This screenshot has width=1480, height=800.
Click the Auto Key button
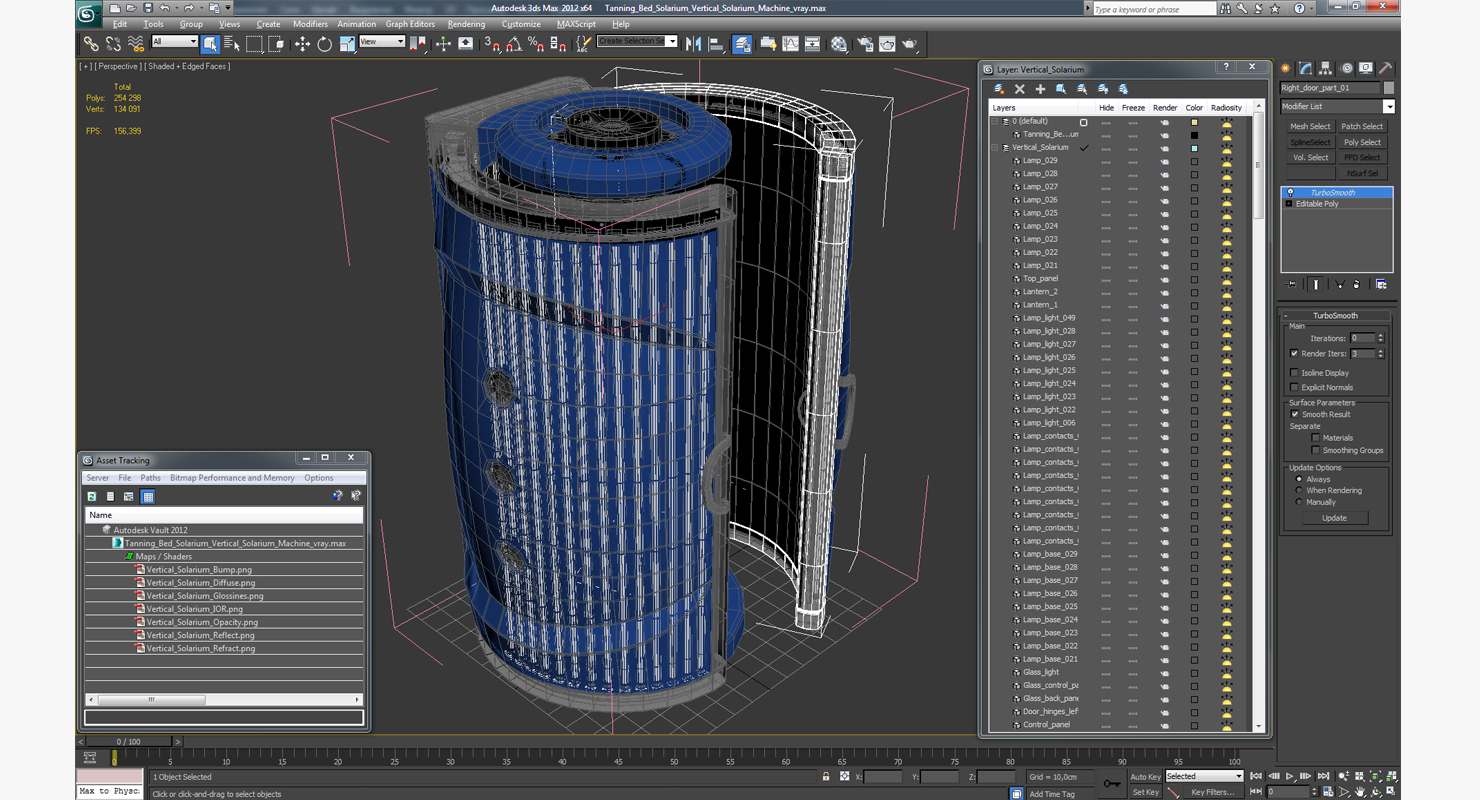pyautogui.click(x=1146, y=776)
